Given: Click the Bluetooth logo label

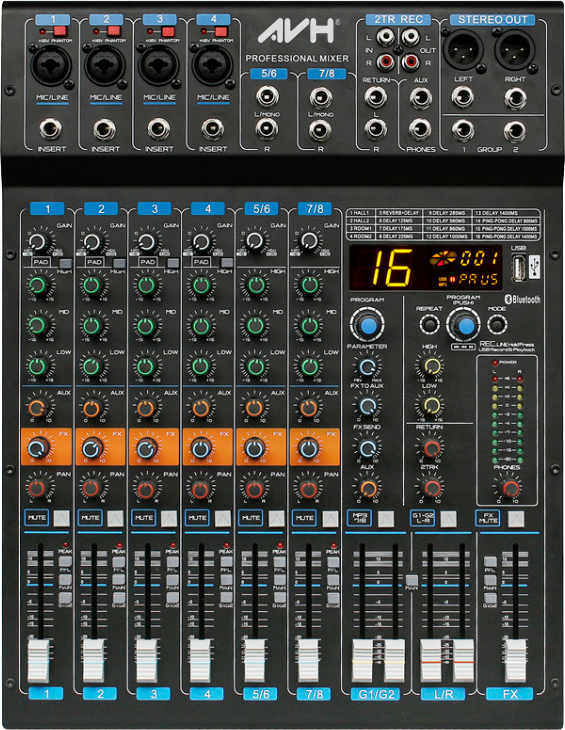Looking at the screenshot, I should coord(523,299).
